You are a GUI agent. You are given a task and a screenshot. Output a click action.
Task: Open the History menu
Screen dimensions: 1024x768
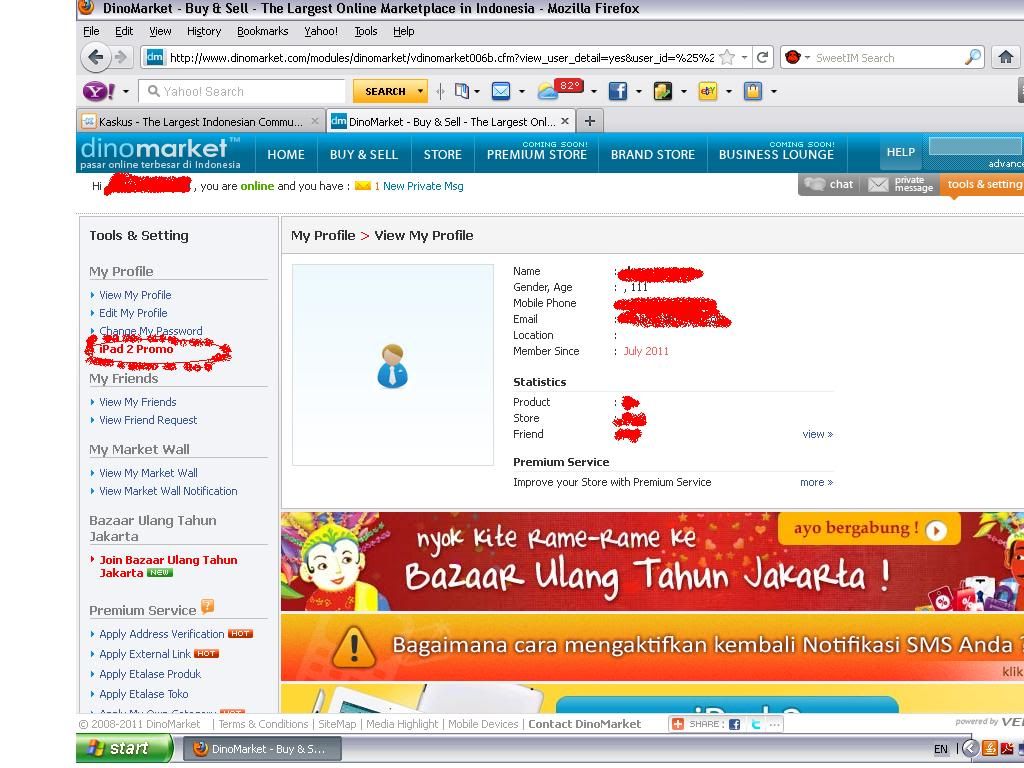(x=204, y=31)
